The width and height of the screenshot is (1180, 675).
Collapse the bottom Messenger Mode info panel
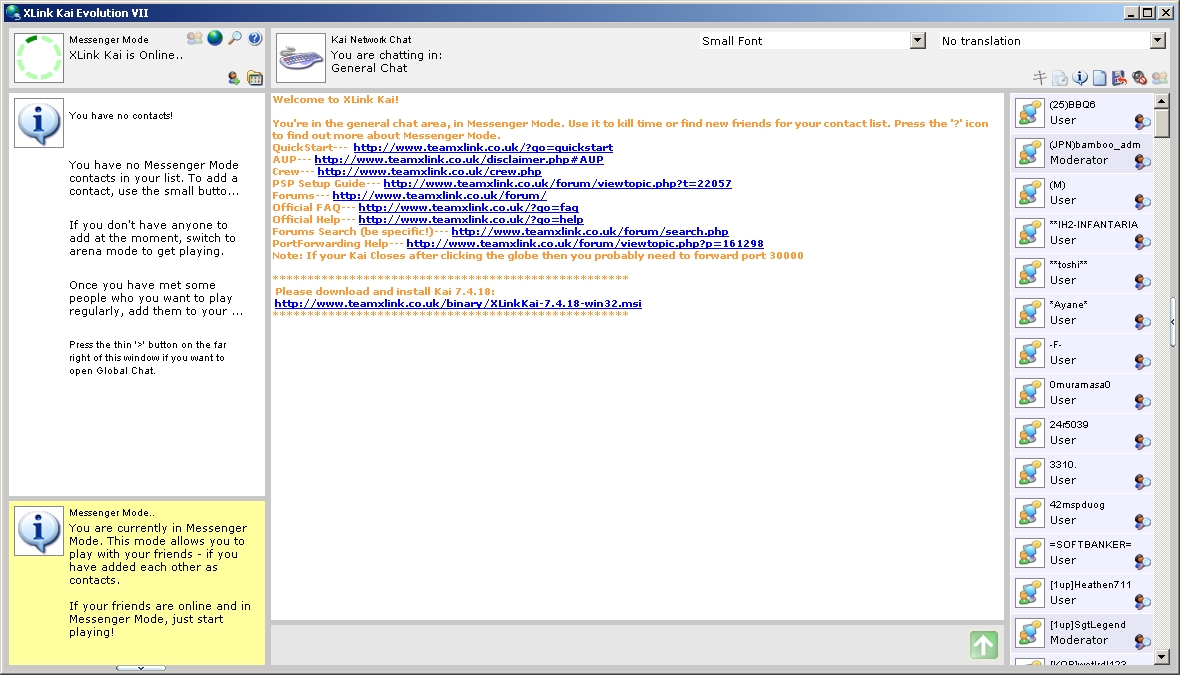point(141,668)
